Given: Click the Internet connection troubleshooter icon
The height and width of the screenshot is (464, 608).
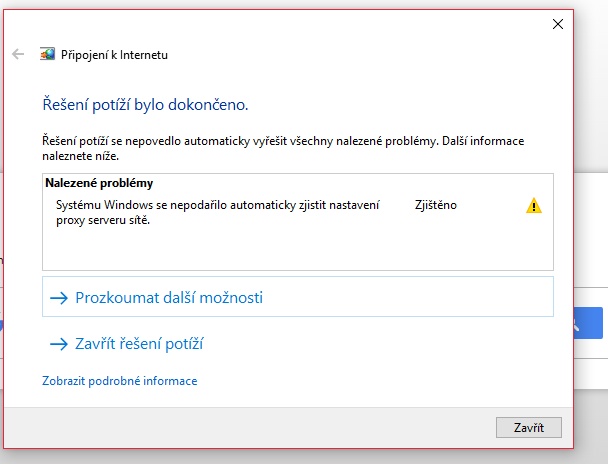Looking at the screenshot, I should 47,55.
